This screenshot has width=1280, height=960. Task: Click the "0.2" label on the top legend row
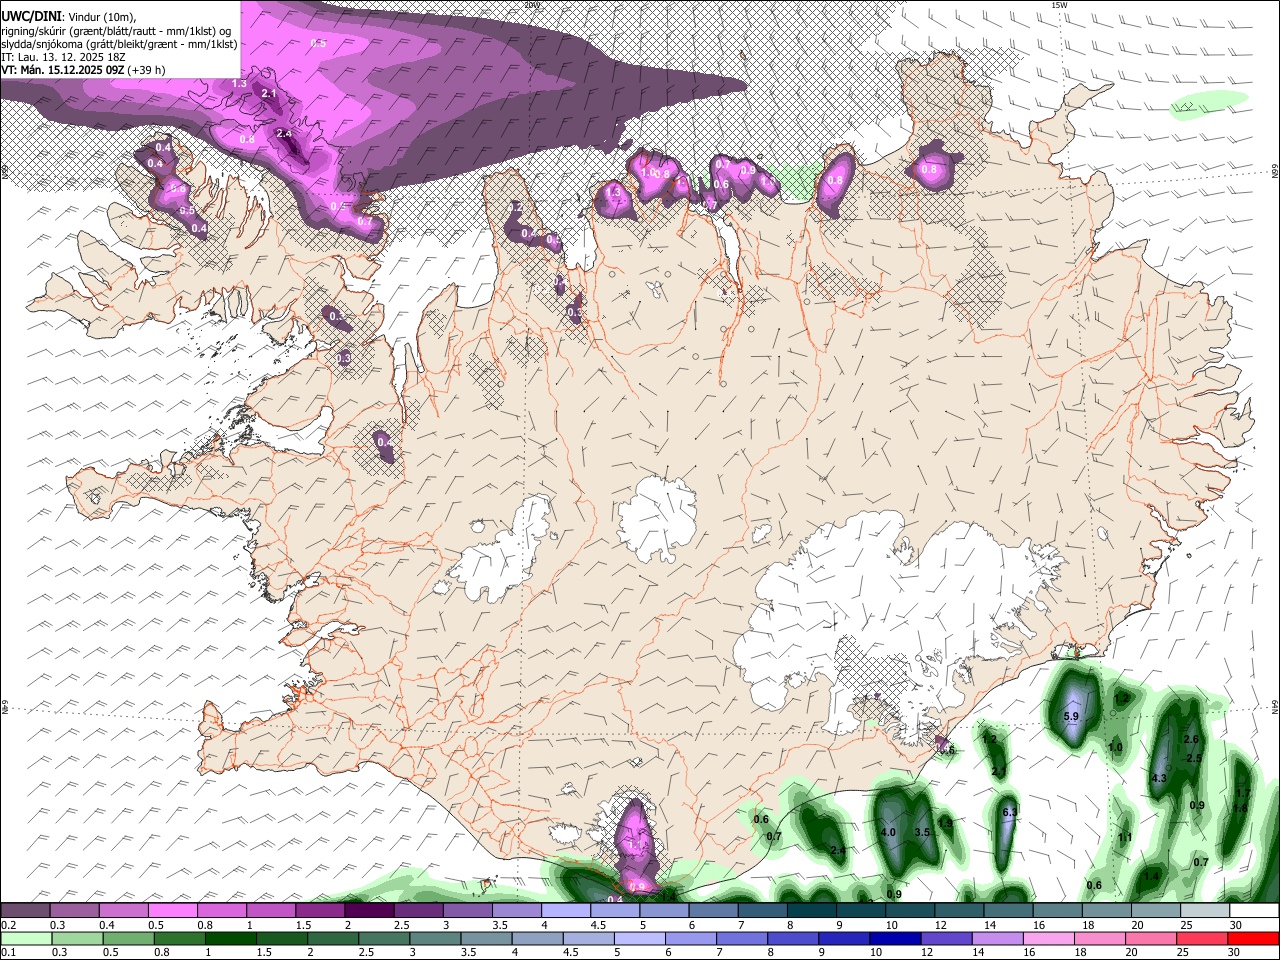coord(7,925)
